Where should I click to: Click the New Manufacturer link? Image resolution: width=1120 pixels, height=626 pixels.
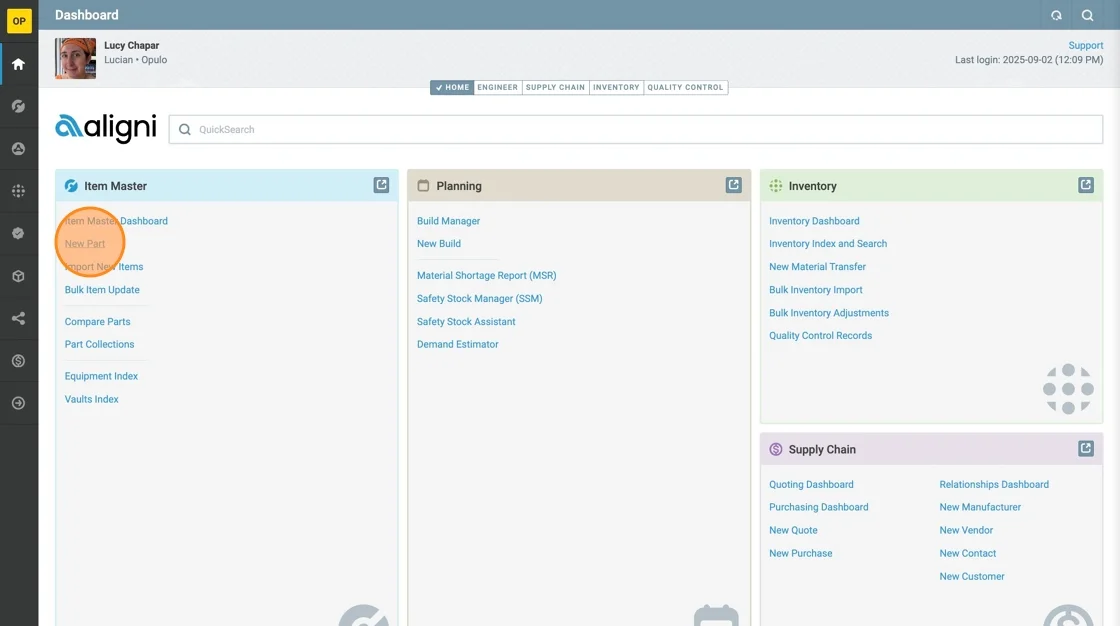tap(979, 507)
